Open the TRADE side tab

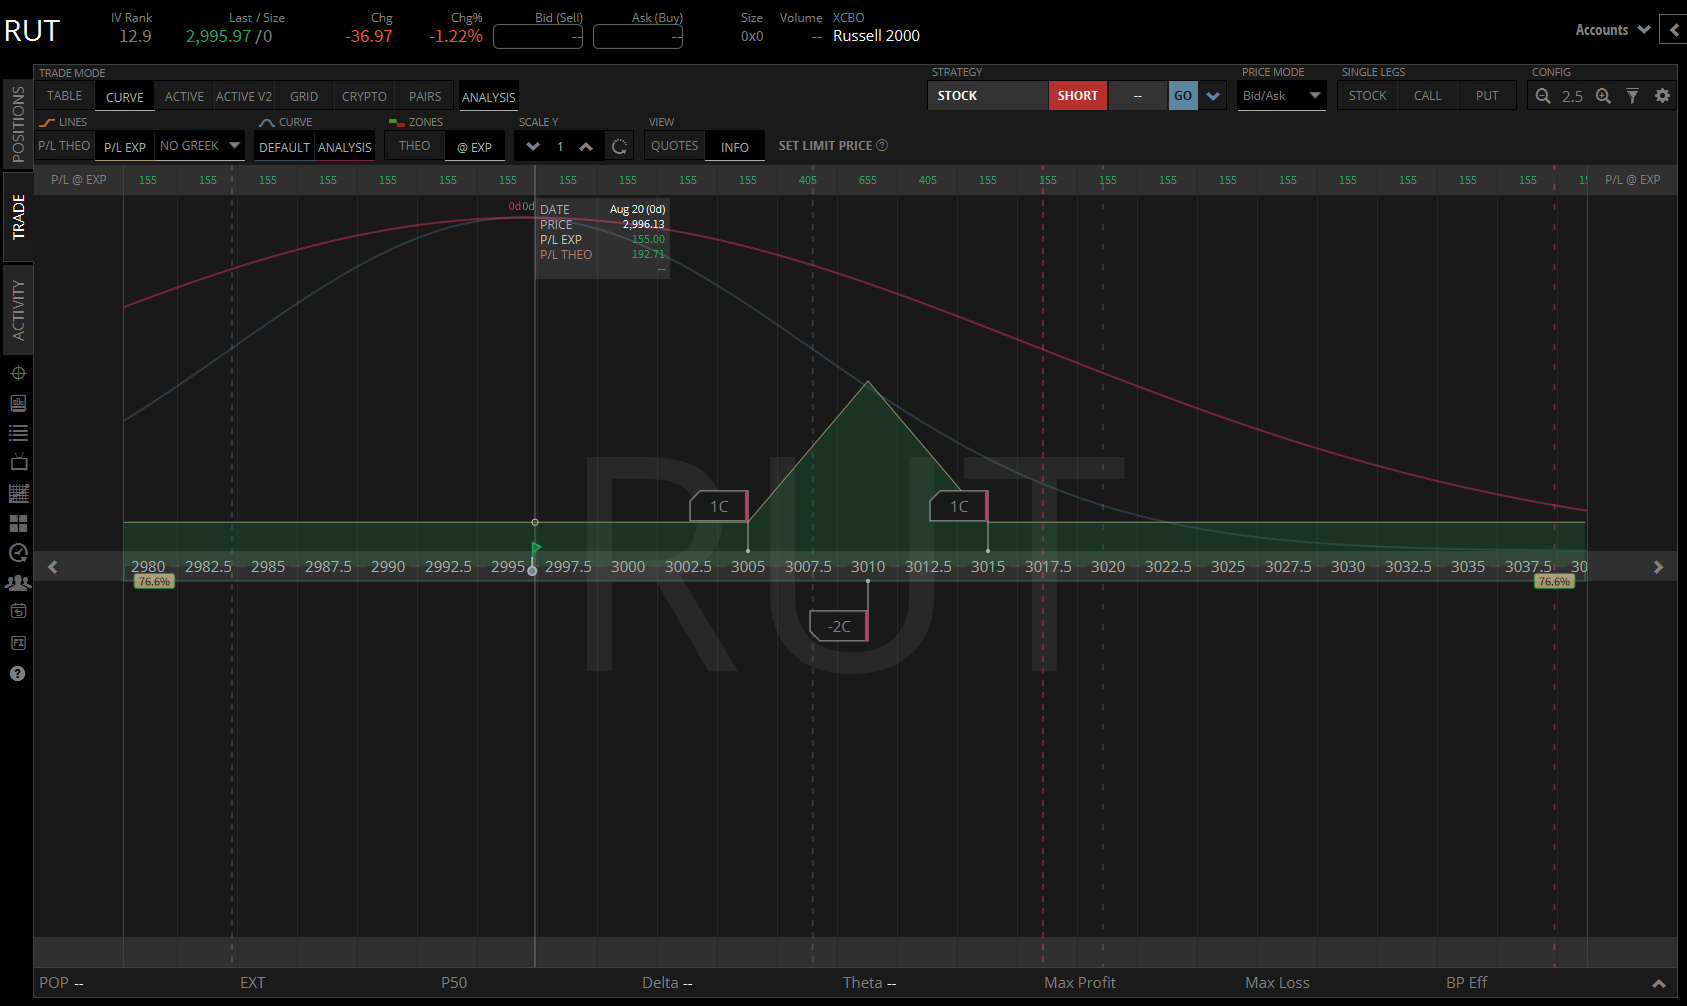point(18,217)
